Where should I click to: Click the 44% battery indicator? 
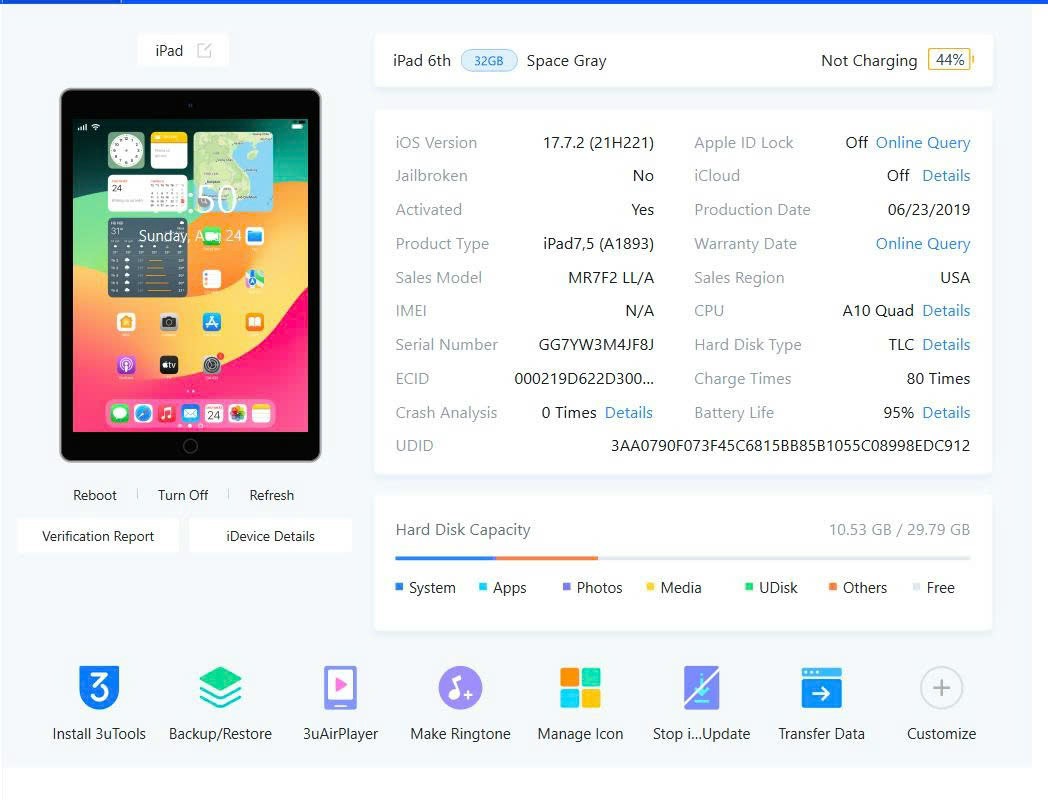950,60
